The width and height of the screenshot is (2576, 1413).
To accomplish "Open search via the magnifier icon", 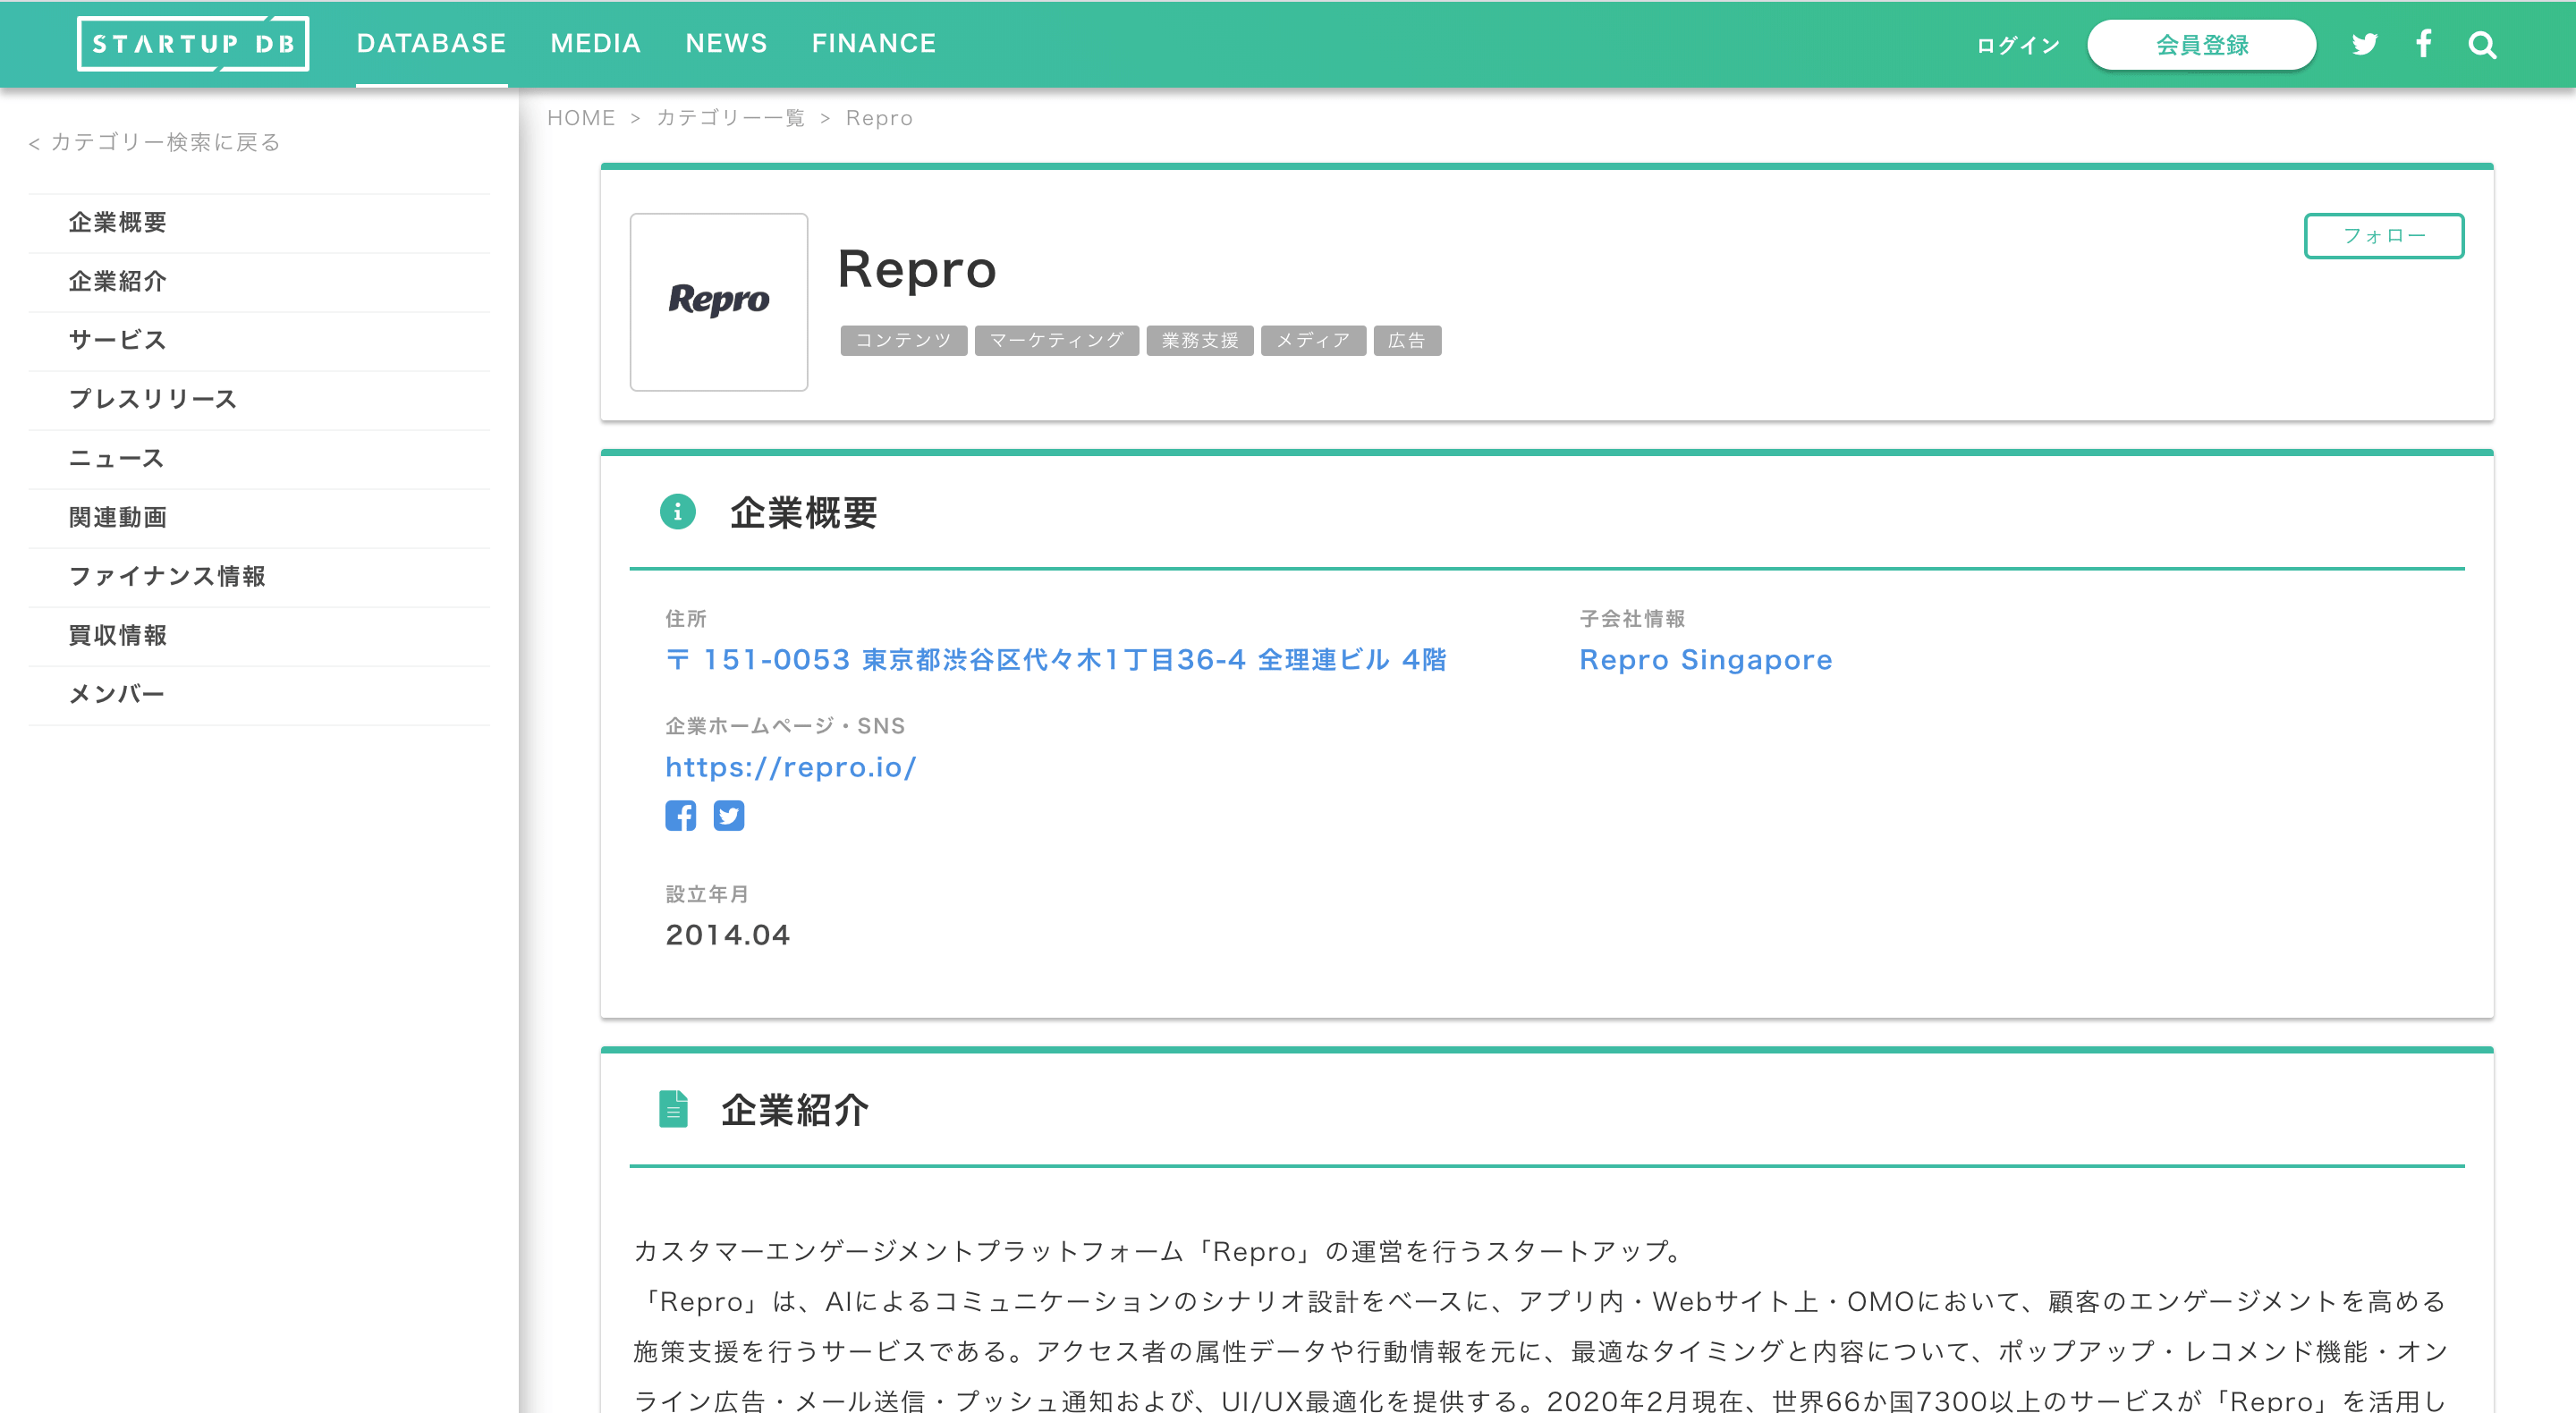I will tap(2482, 44).
